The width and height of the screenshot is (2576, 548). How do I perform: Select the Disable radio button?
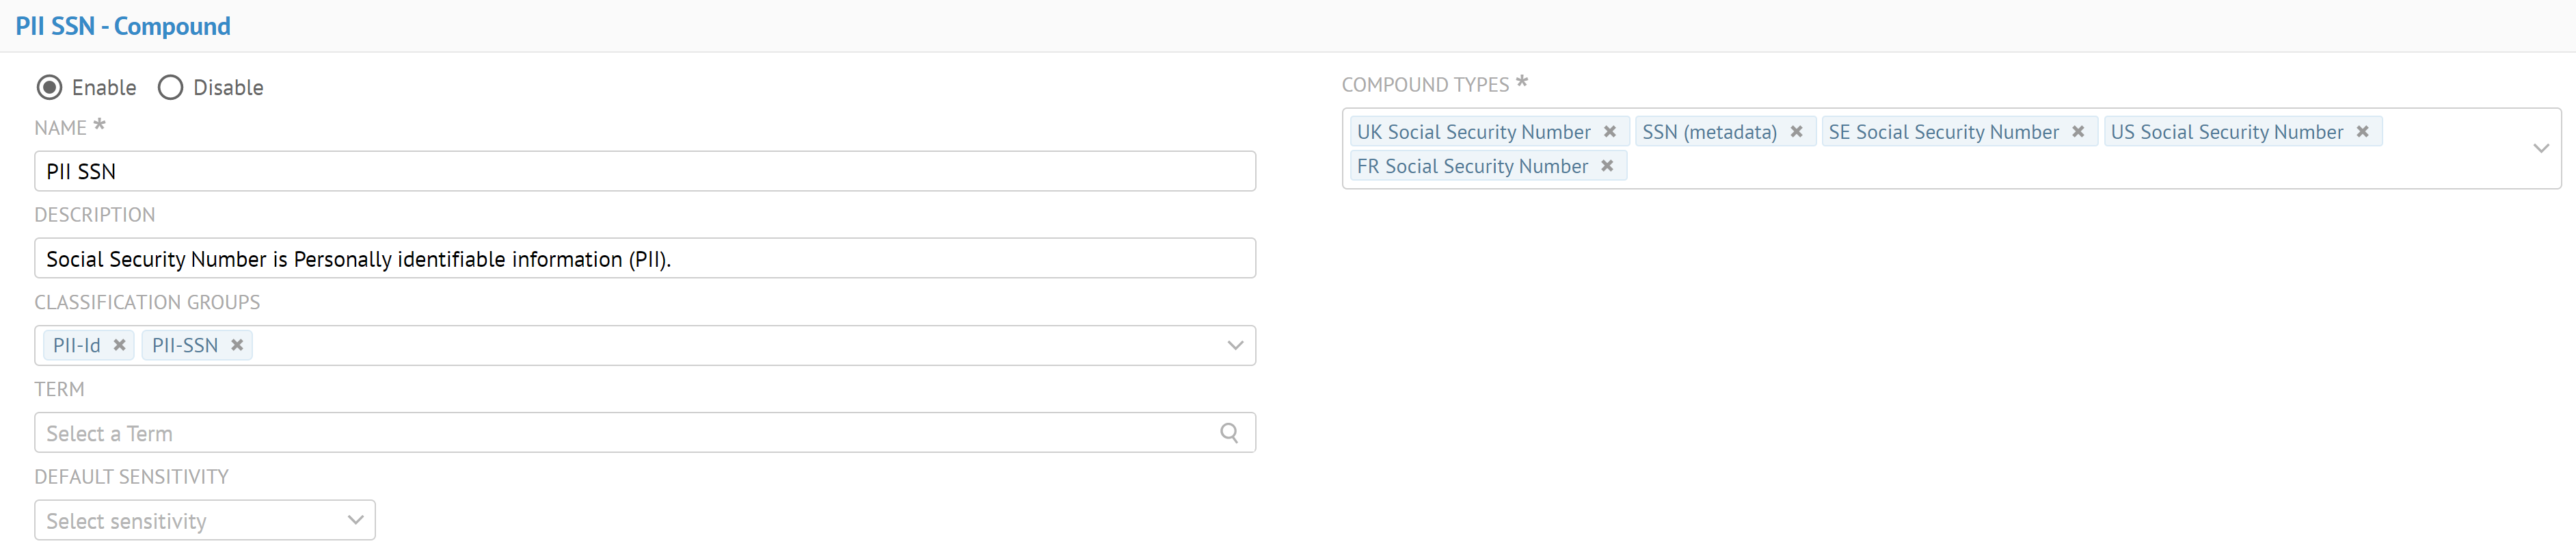pos(170,88)
